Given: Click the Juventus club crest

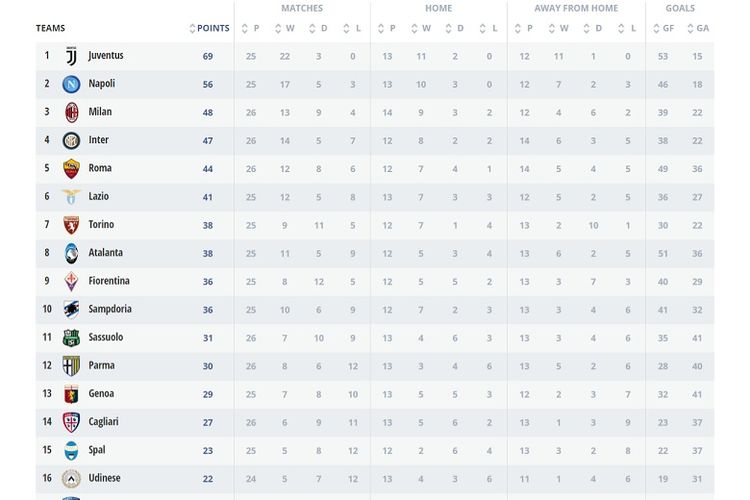Looking at the screenshot, I should [x=71, y=56].
